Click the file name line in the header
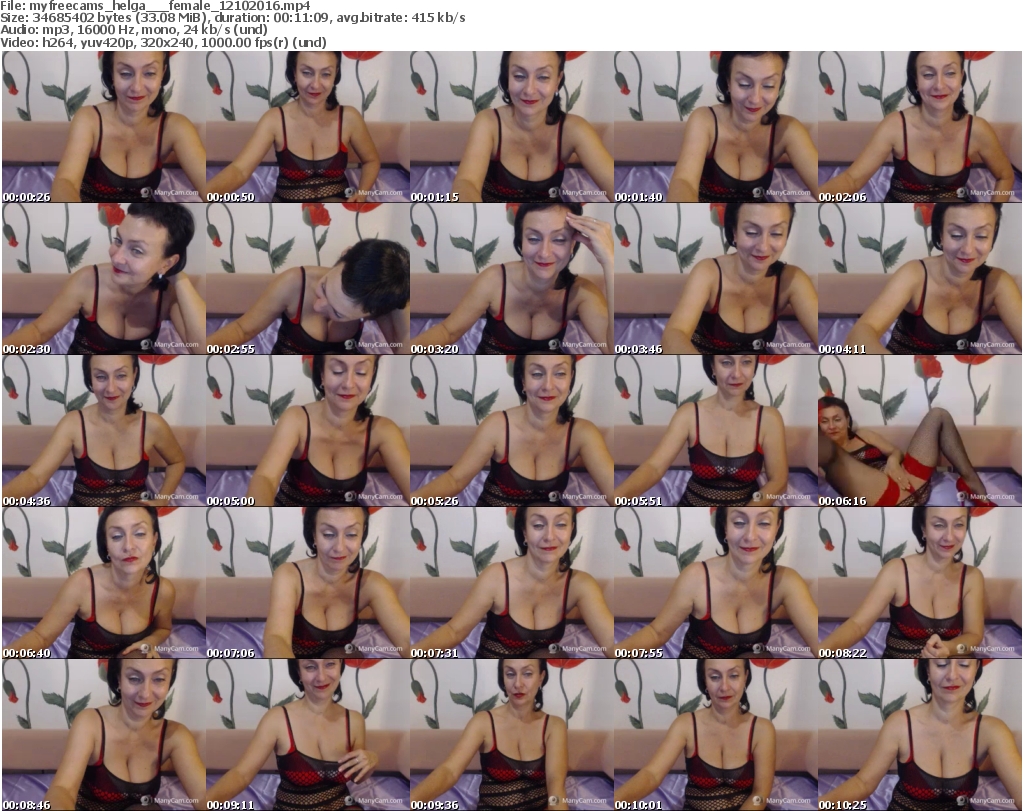 (x=155, y=6)
